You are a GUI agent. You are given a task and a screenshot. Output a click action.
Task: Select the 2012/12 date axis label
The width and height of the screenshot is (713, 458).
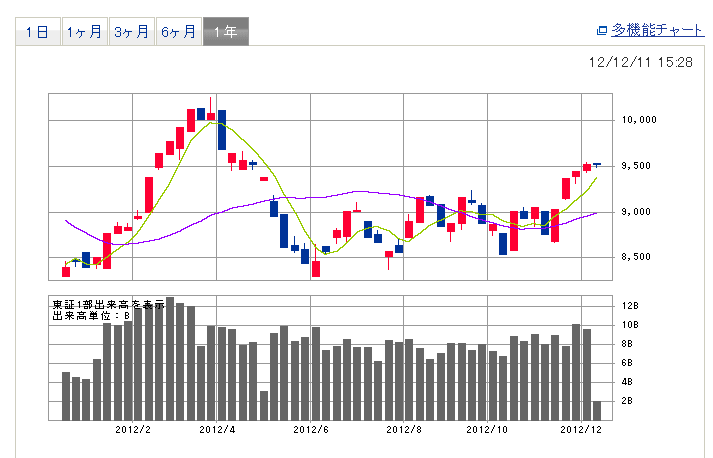tap(582, 429)
